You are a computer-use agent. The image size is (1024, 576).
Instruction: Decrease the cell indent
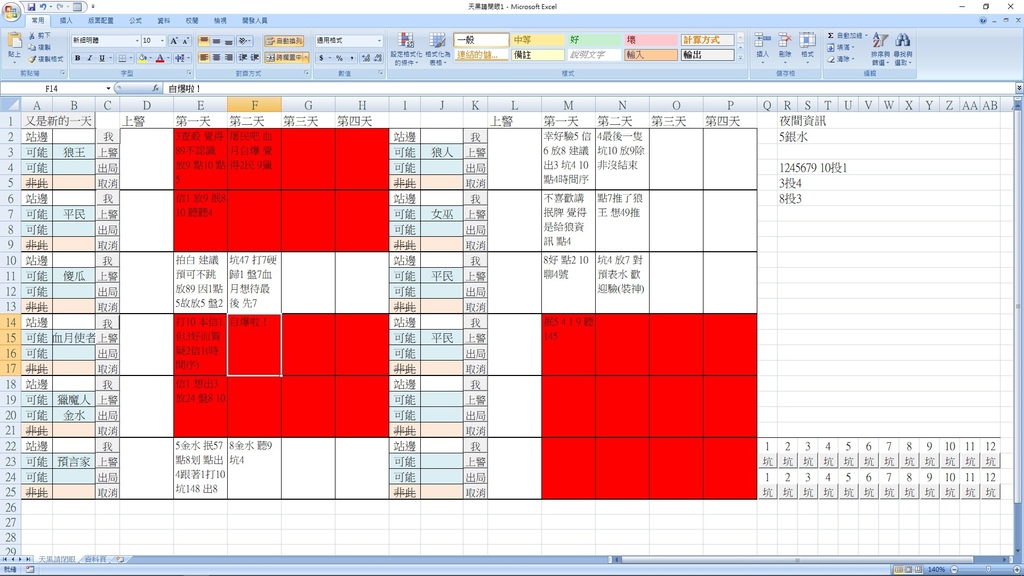[244, 57]
